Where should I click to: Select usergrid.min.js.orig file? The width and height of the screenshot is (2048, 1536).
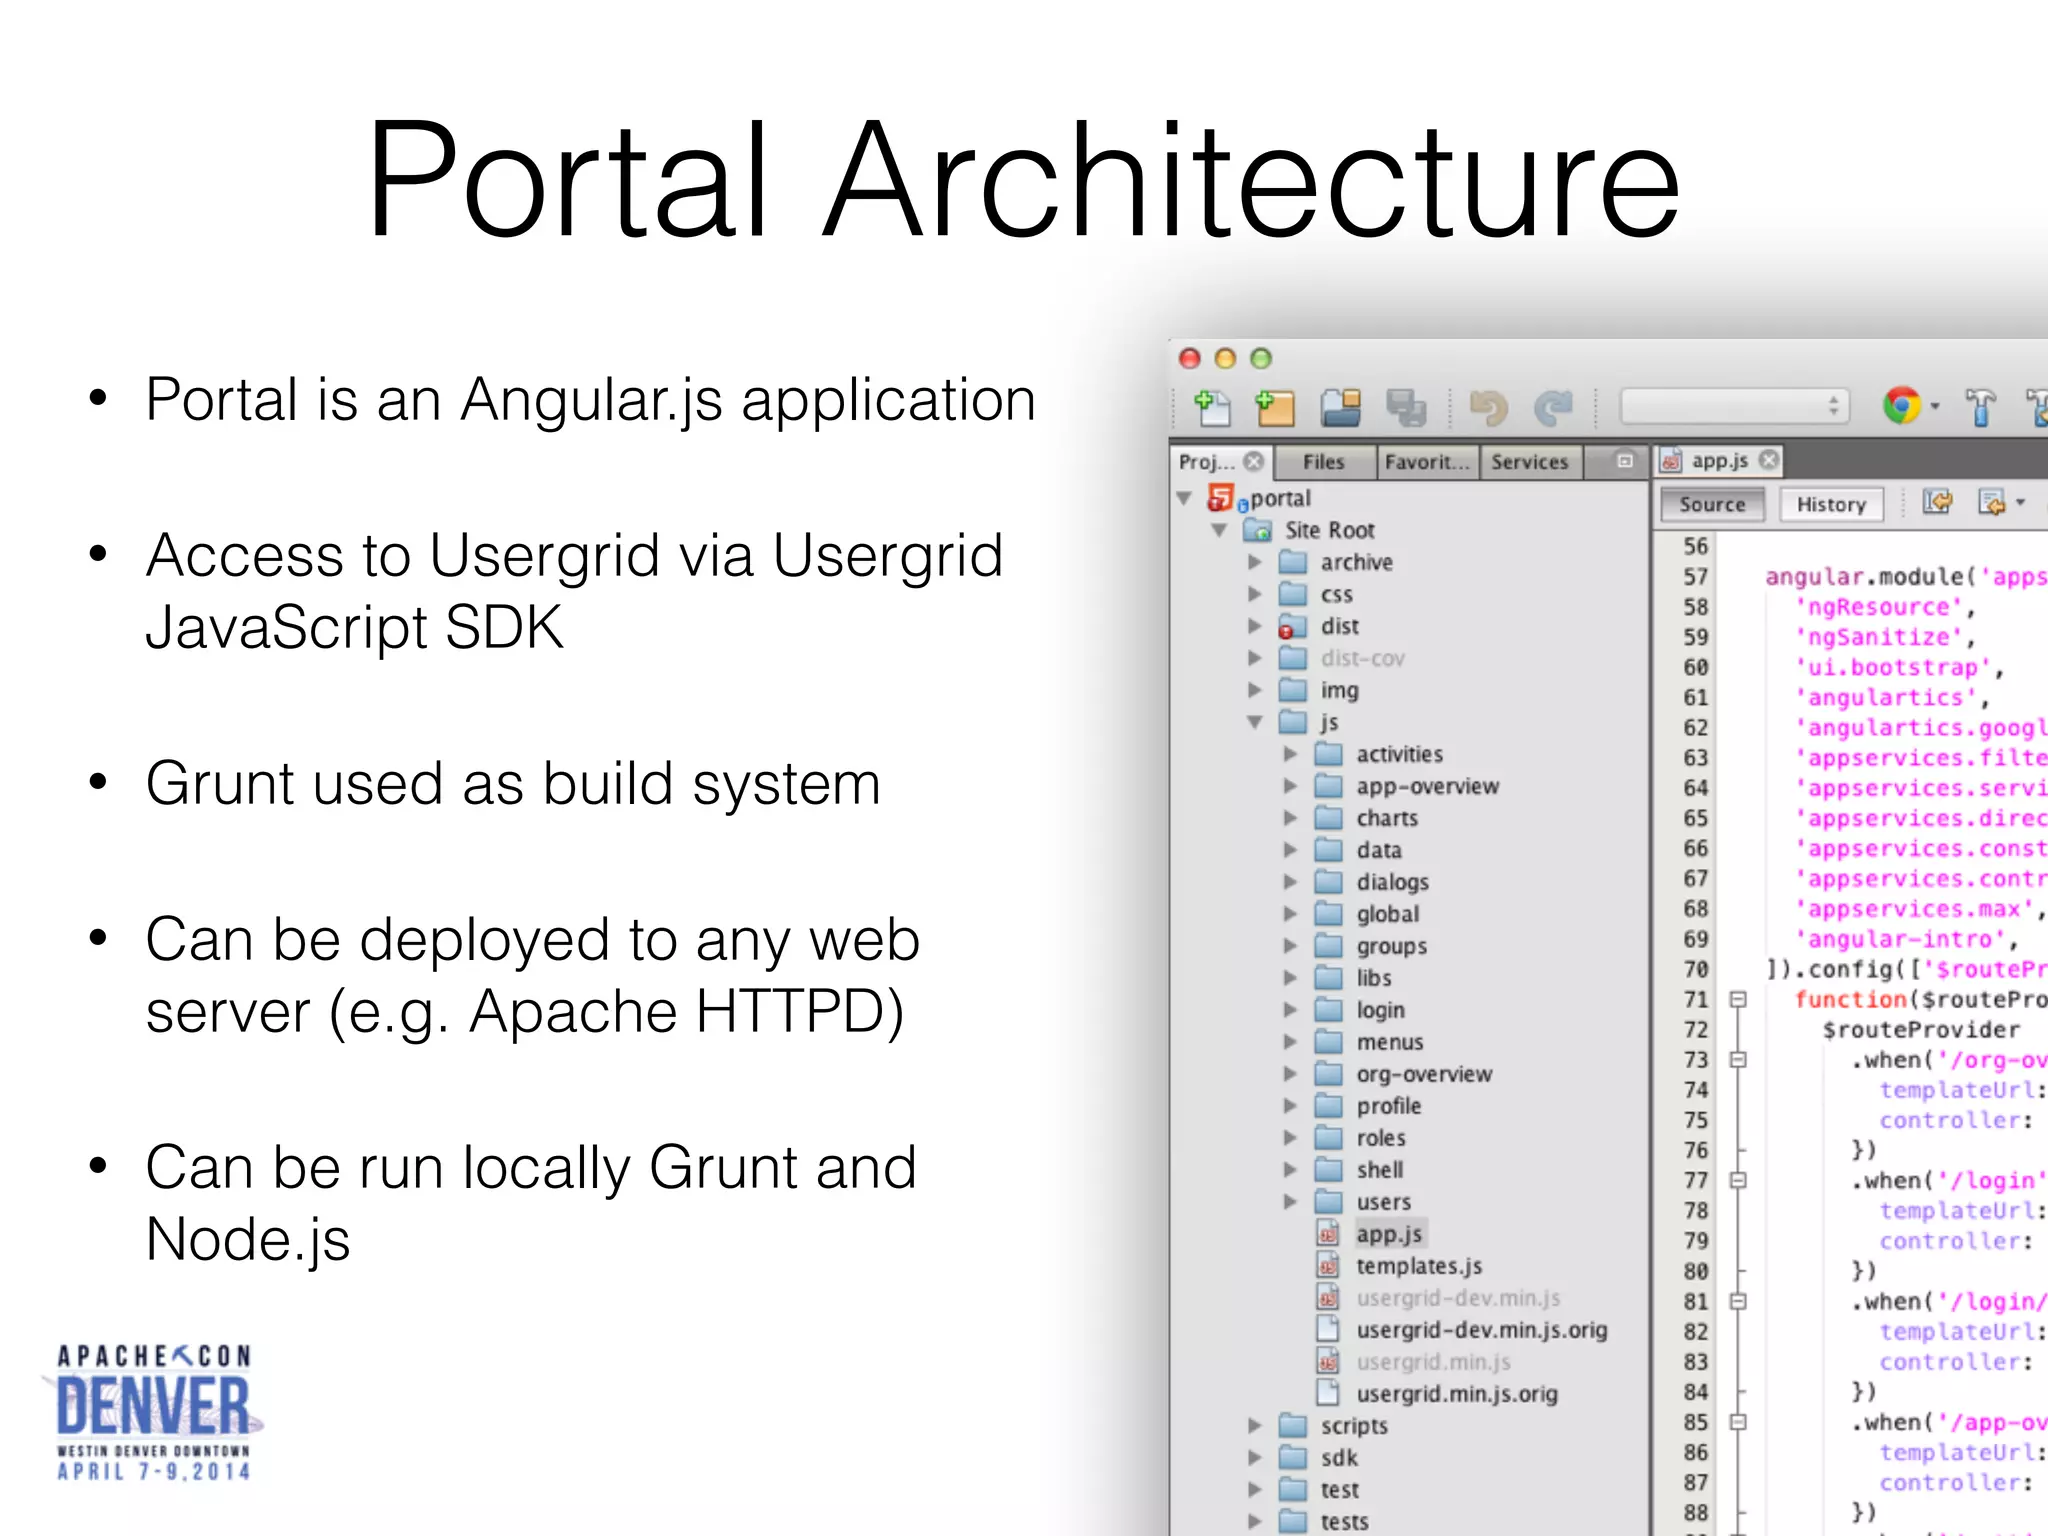pos(1456,1394)
